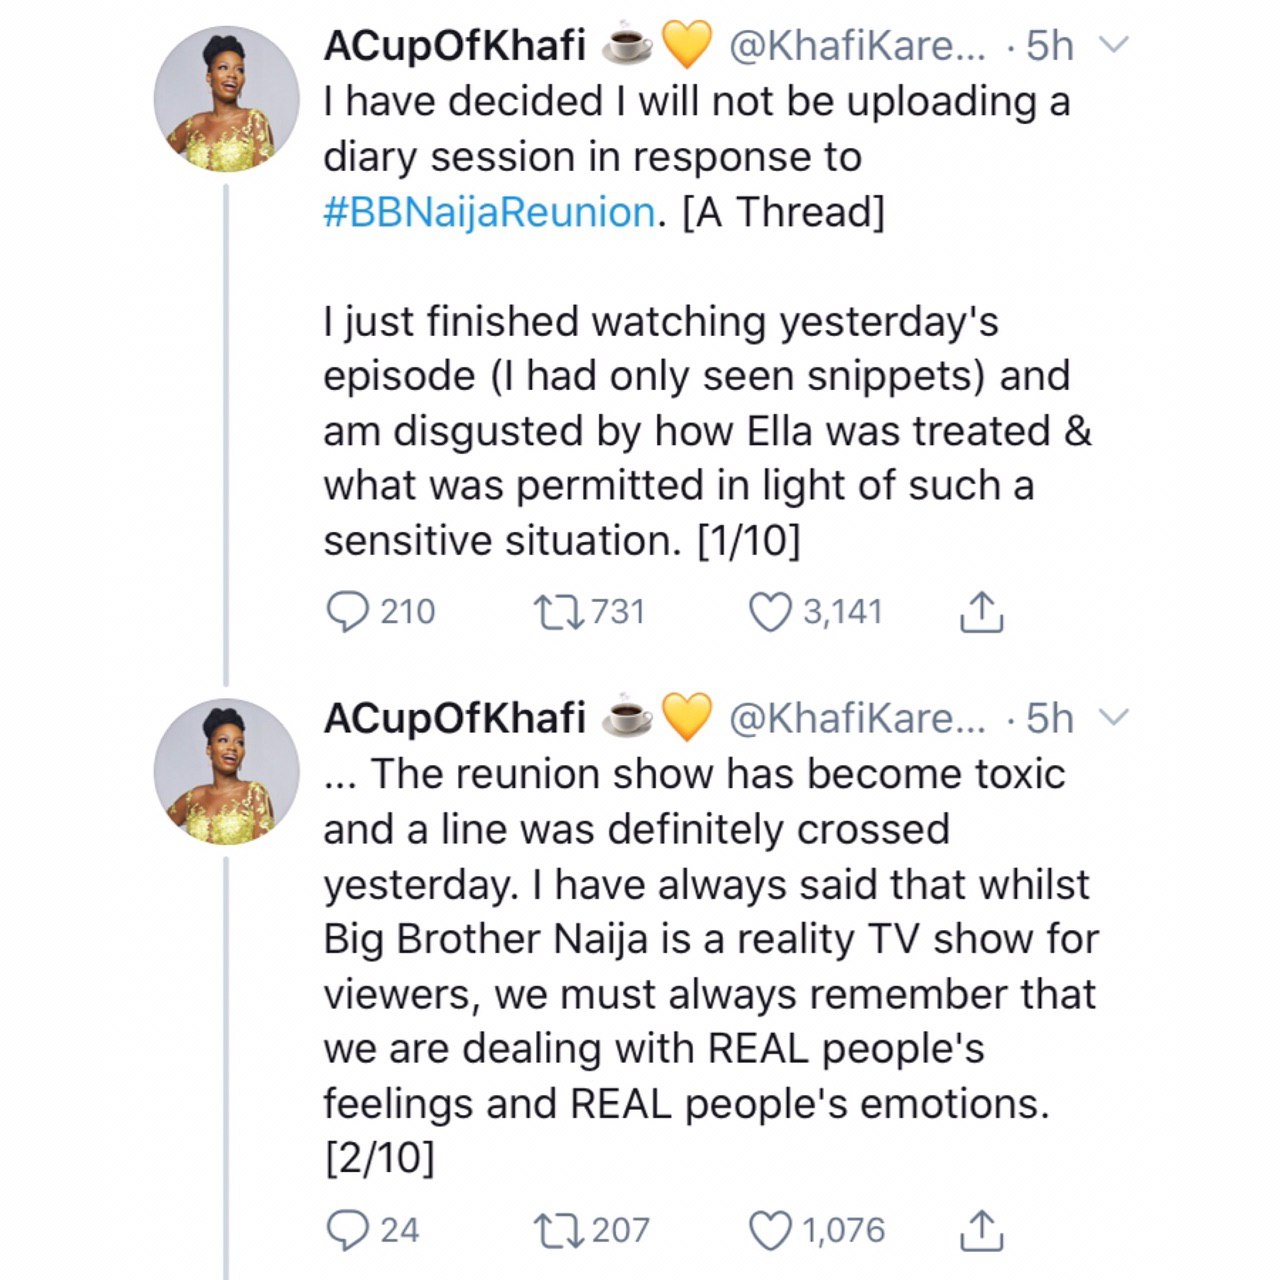Viewport: 1280px width, 1280px height.
Task: Reply to the first tweet (210 replies)
Action: [x=348, y=611]
